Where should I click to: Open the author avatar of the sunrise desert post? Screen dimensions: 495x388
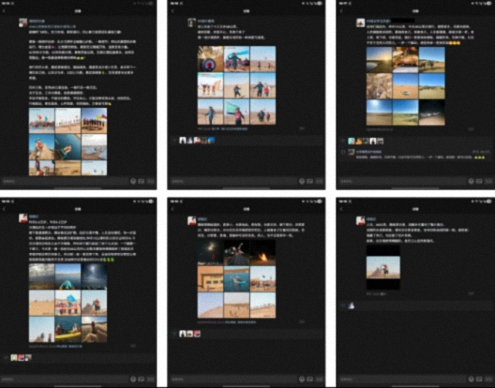pyautogui.click(x=360, y=23)
